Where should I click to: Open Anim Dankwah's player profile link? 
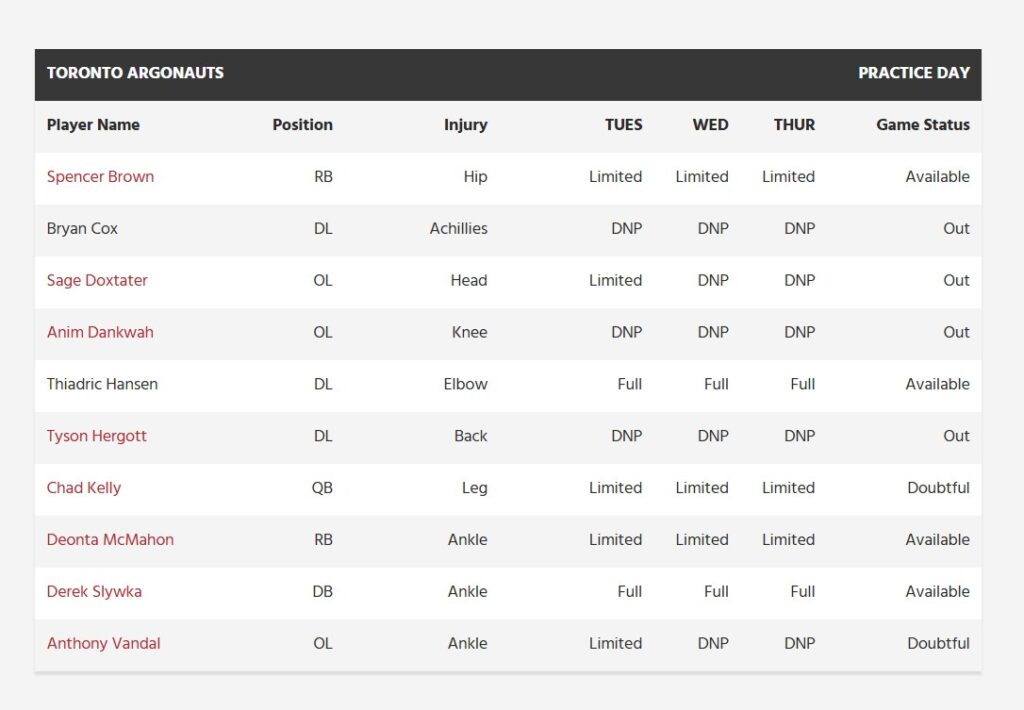click(x=100, y=333)
